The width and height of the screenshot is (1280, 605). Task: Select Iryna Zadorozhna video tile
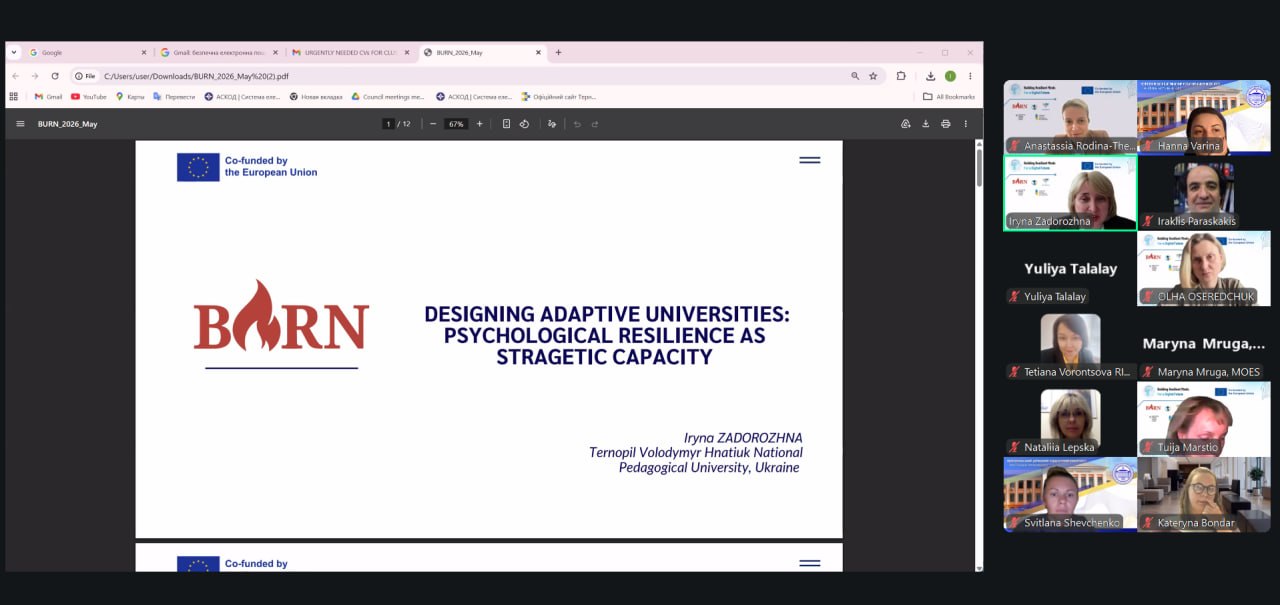point(1070,193)
